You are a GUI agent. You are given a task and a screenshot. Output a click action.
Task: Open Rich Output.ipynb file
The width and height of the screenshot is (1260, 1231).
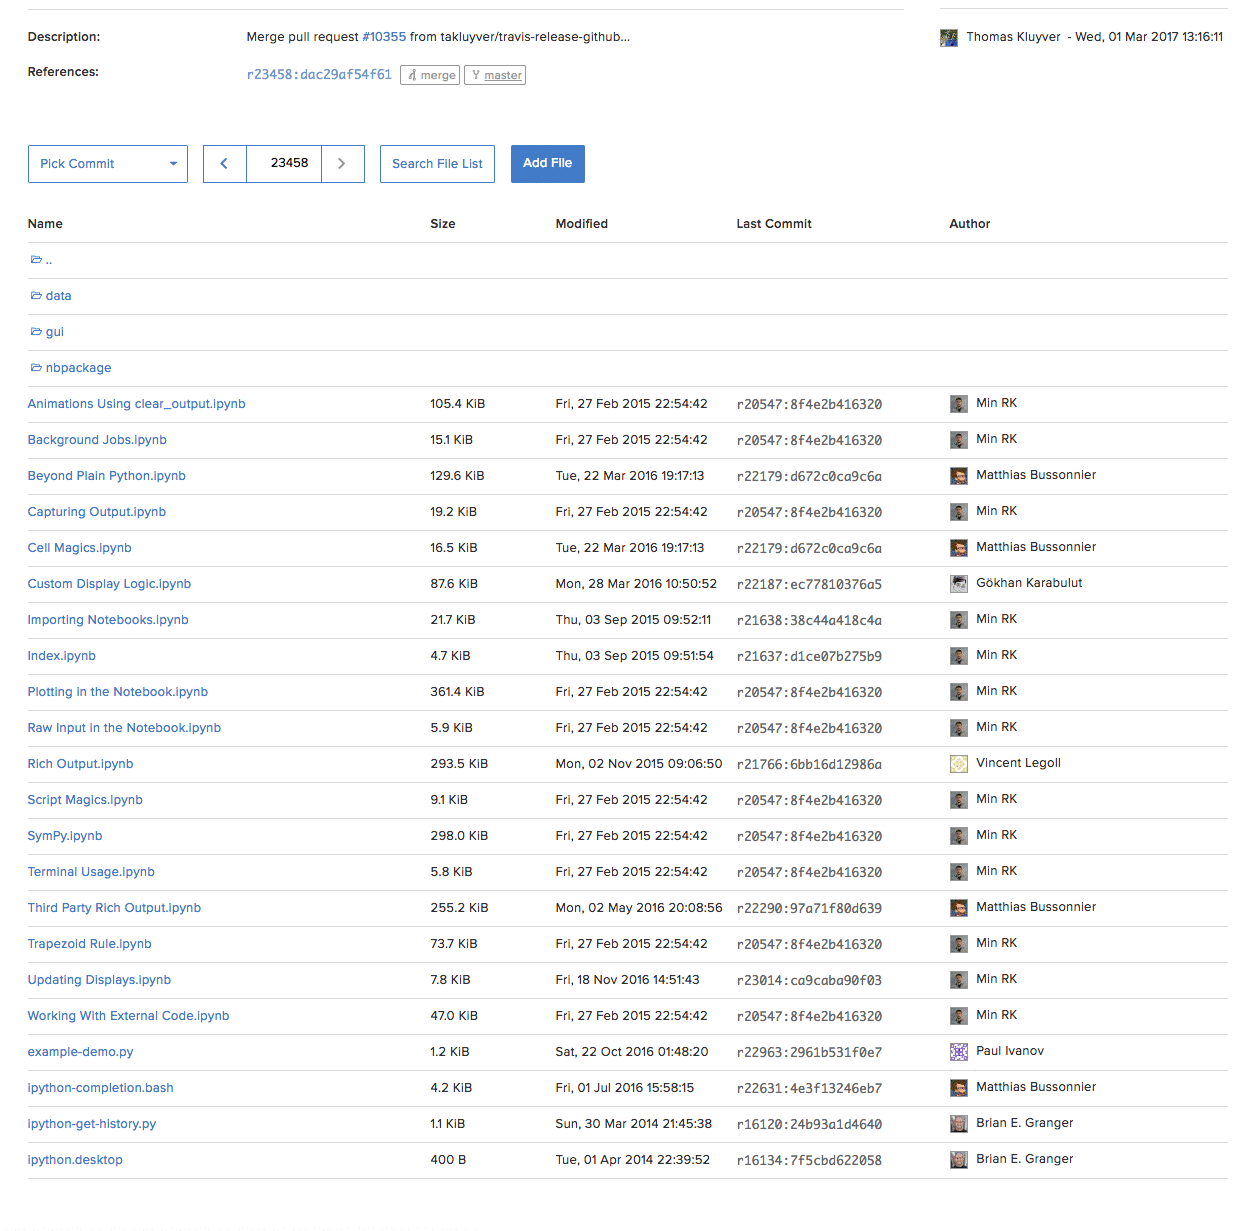tap(80, 764)
